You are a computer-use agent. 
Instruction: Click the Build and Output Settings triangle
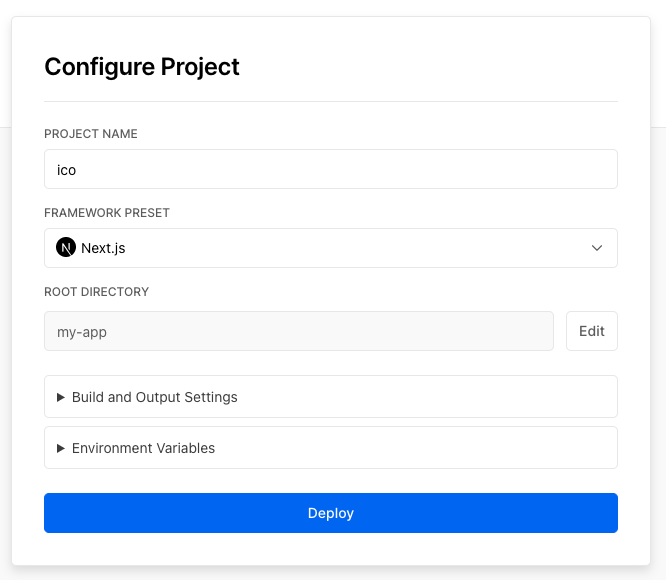tap(61, 397)
